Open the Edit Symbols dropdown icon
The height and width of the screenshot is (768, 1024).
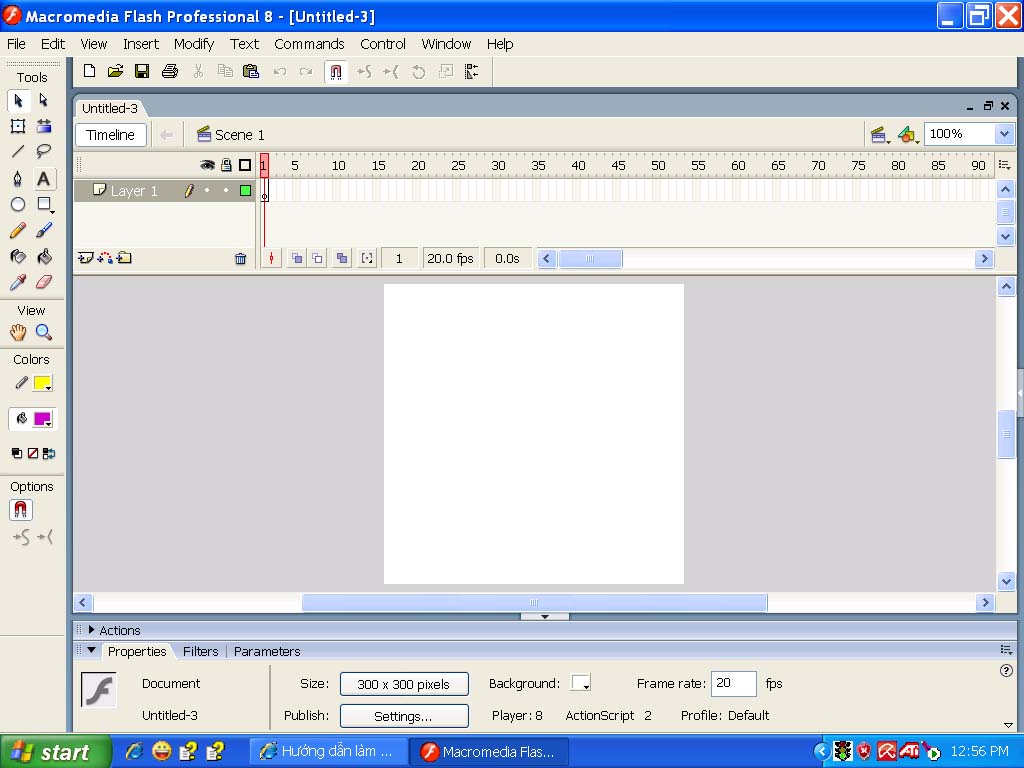[x=908, y=135]
